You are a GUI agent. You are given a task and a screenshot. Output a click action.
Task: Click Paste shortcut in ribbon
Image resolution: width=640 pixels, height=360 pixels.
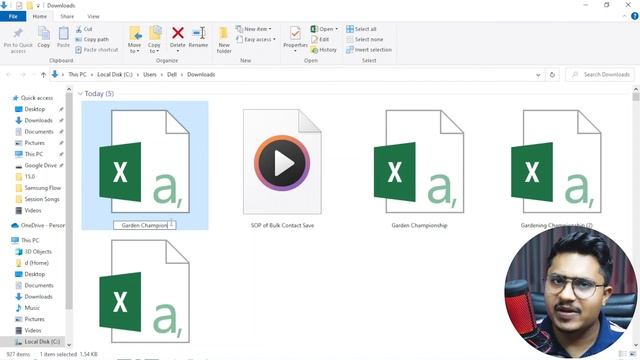tap(97, 49)
